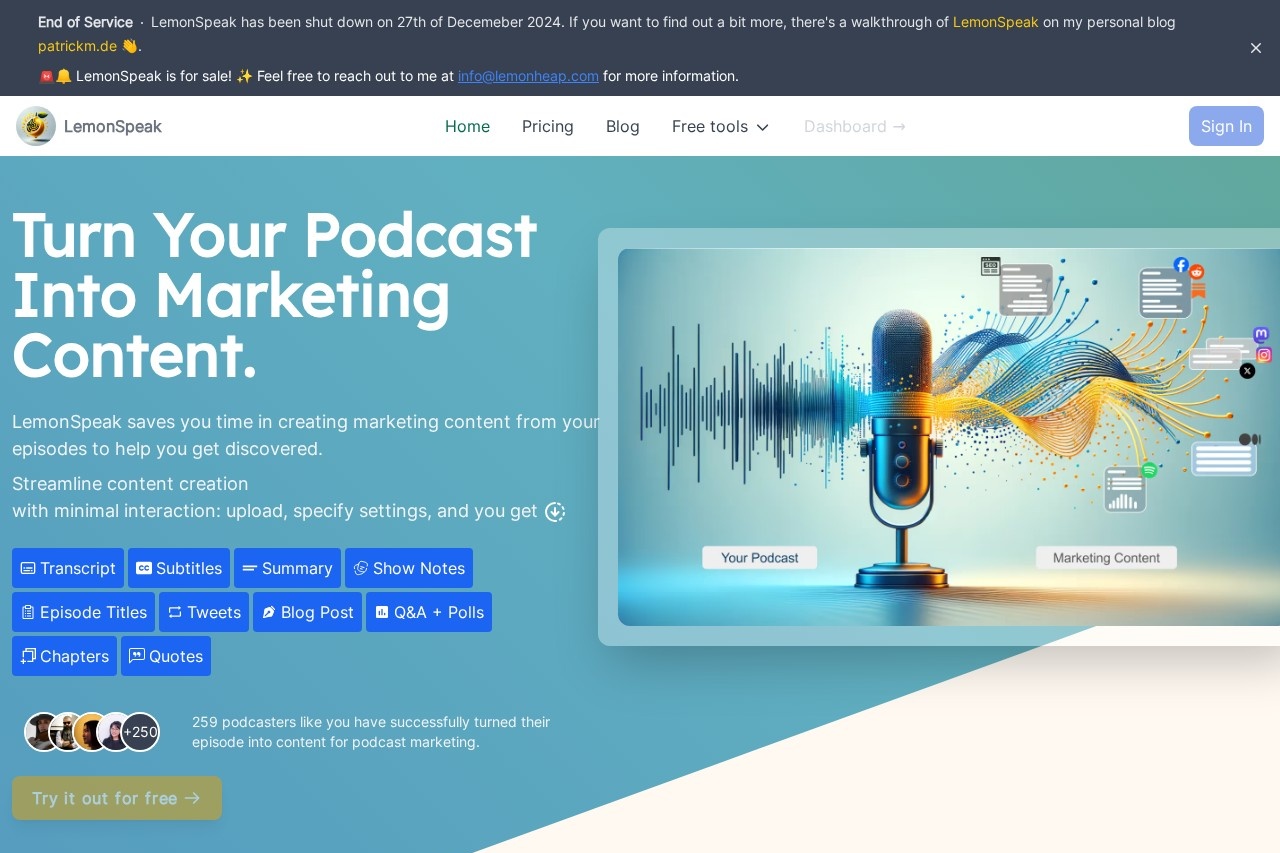
Task: Open the Blog Post feature tag
Action: tap(307, 612)
